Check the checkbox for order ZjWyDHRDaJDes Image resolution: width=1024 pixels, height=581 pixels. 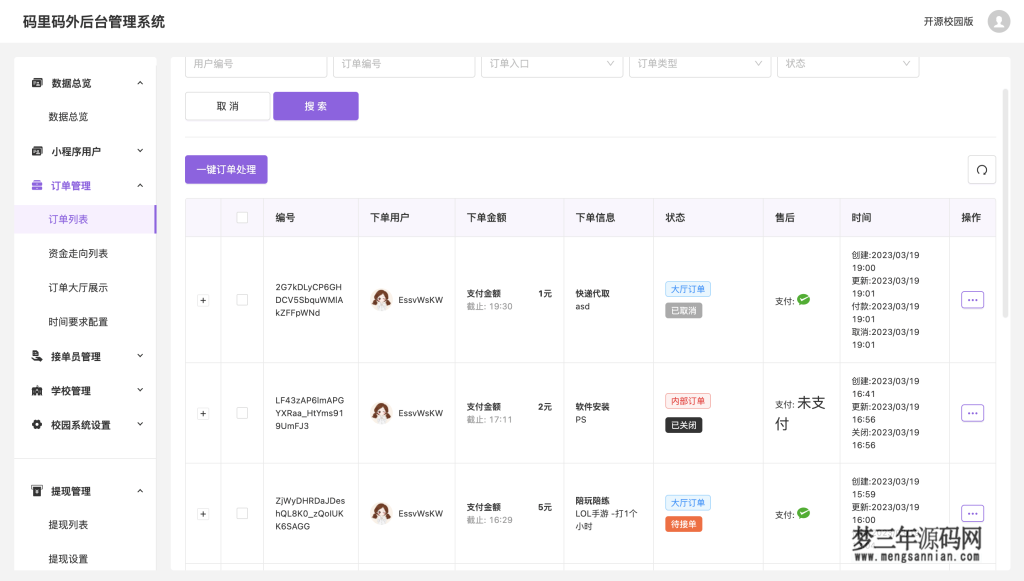pyautogui.click(x=241, y=513)
